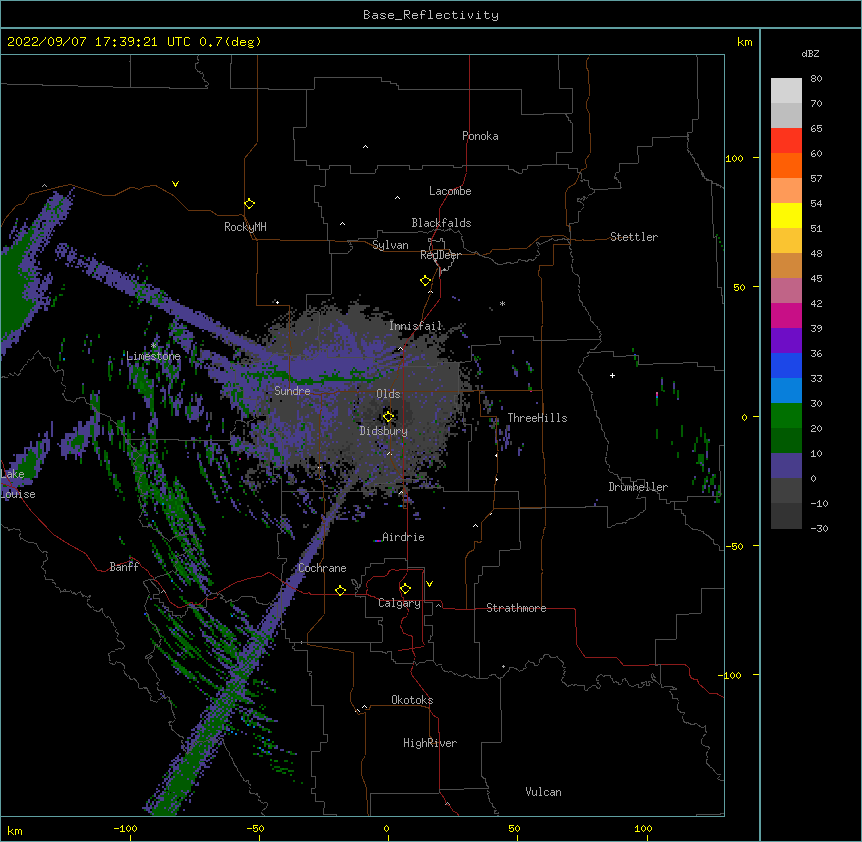
Task: Click the km unit label at top right
Action: tap(745, 42)
